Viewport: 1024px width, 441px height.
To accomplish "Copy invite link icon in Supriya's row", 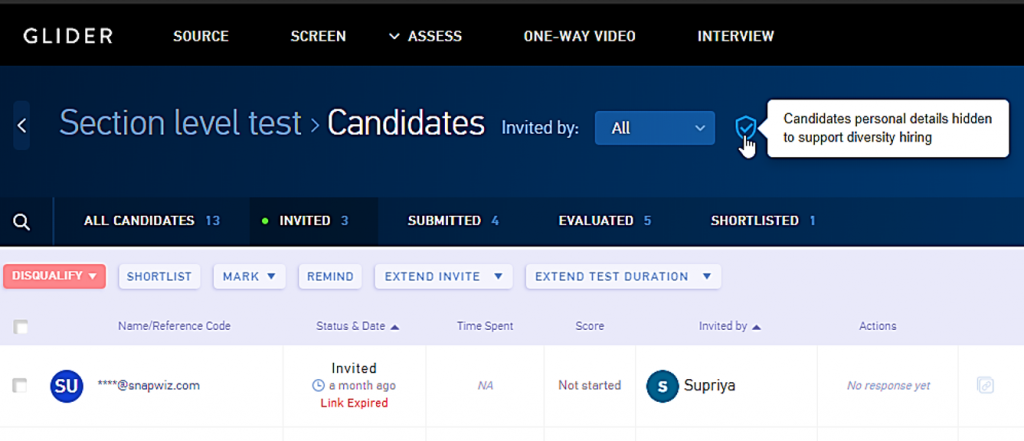I will pyautogui.click(x=985, y=385).
